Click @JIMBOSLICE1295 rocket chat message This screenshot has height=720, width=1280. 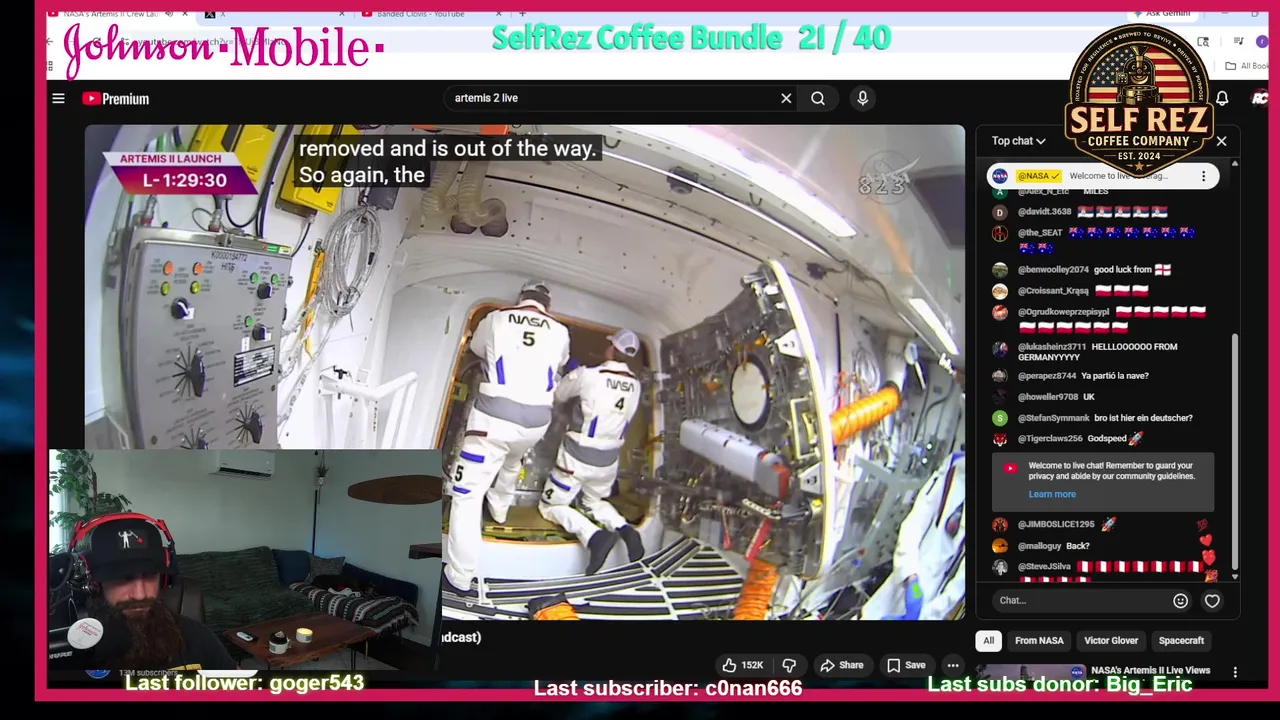point(1054,525)
